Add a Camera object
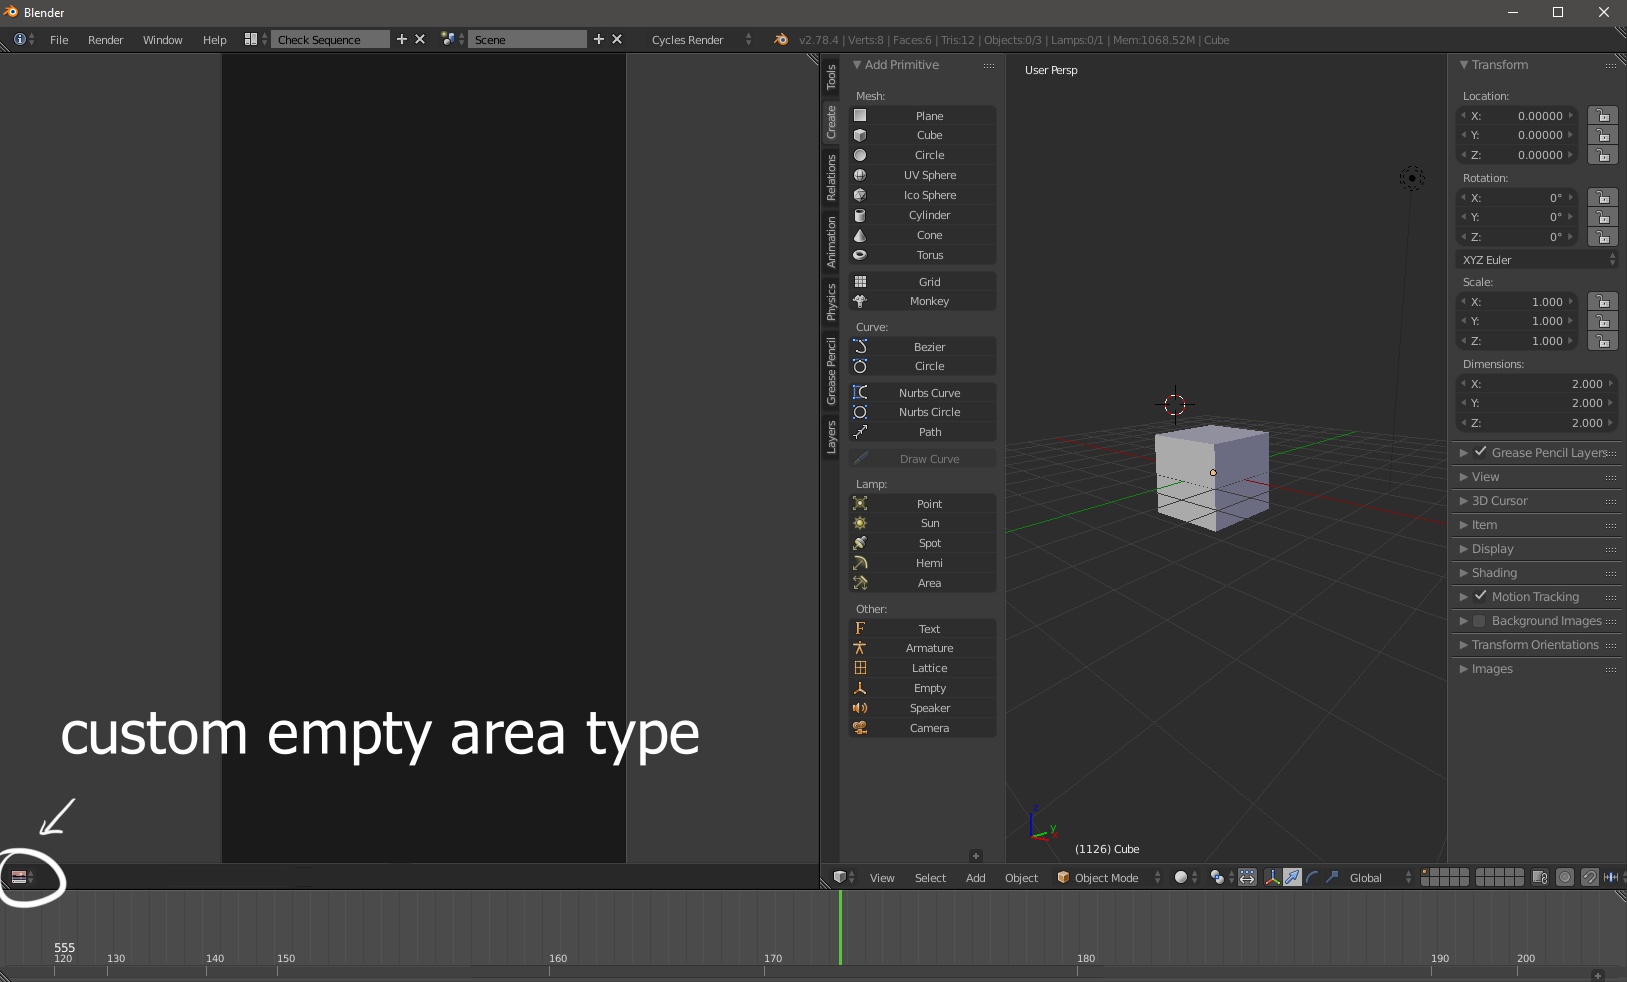This screenshot has height=982, width=1627. pos(922,728)
